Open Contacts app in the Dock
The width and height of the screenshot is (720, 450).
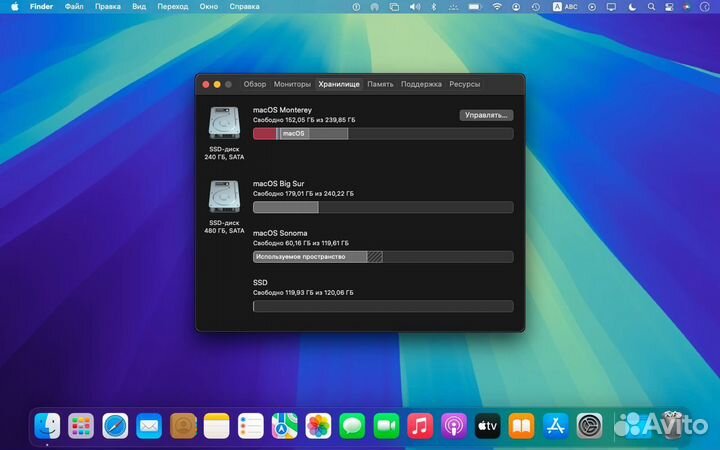pyautogui.click(x=183, y=426)
